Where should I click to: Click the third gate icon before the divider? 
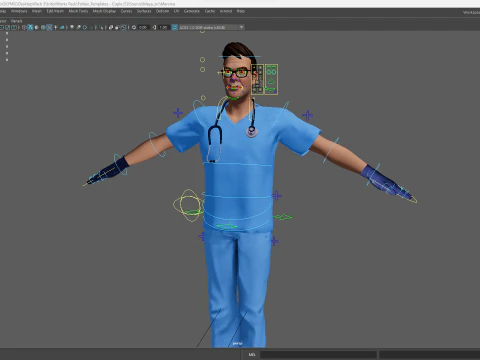(14, 27)
